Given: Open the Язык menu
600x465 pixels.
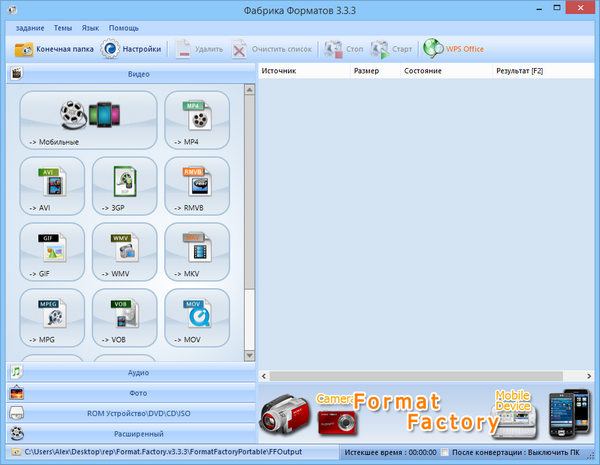Looking at the screenshot, I should click(89, 29).
